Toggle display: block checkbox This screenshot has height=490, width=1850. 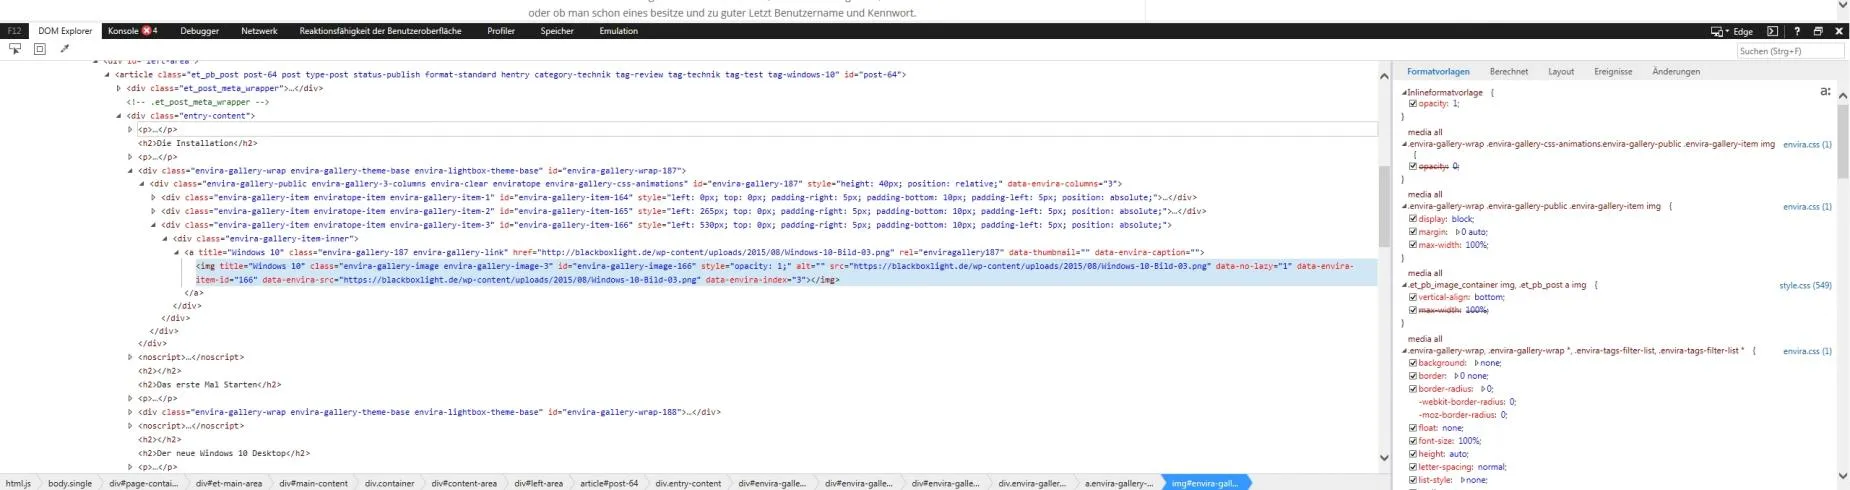(x=1413, y=218)
